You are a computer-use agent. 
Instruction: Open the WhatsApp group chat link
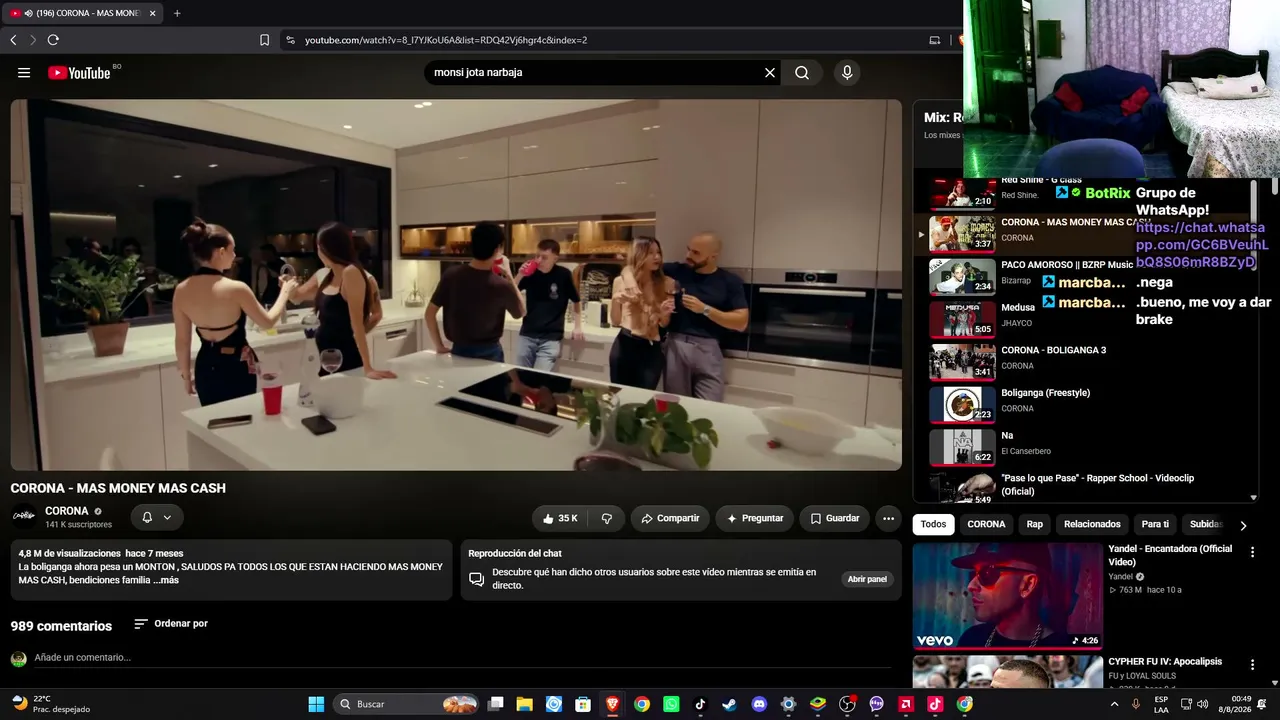[x=1202, y=245]
